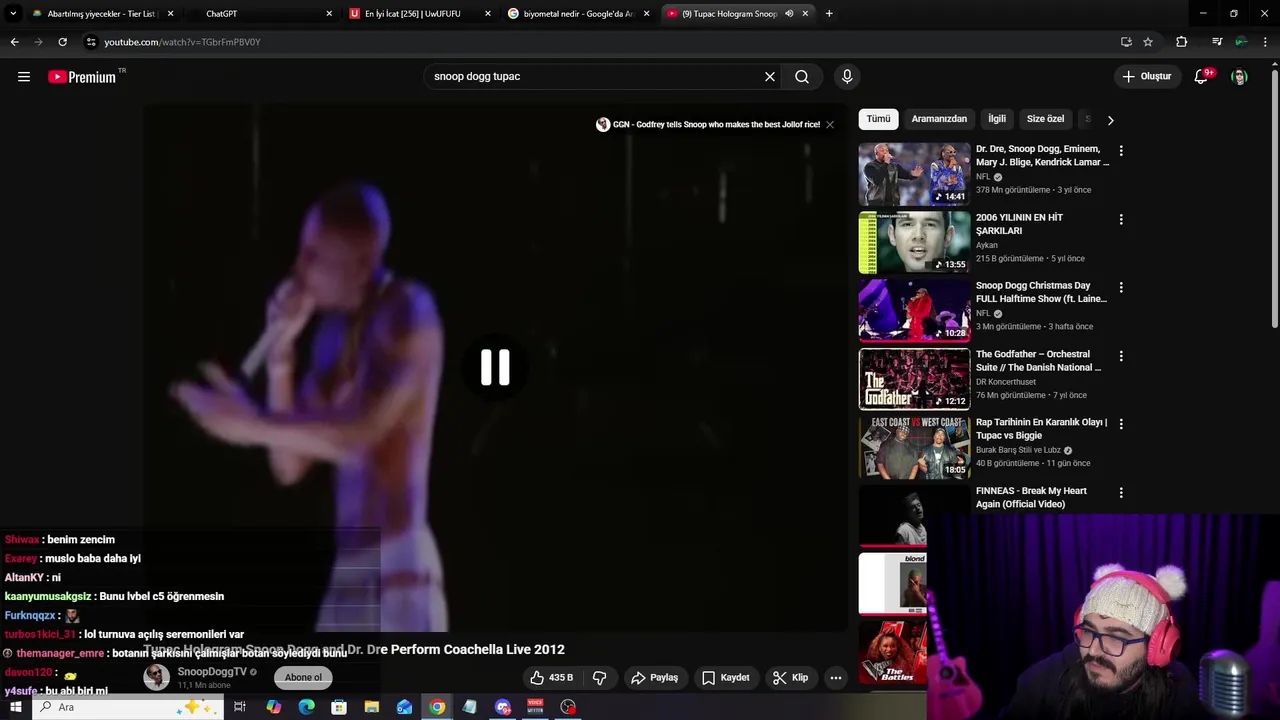Bookmark this page with star icon
1280x720 pixels.
(1148, 42)
